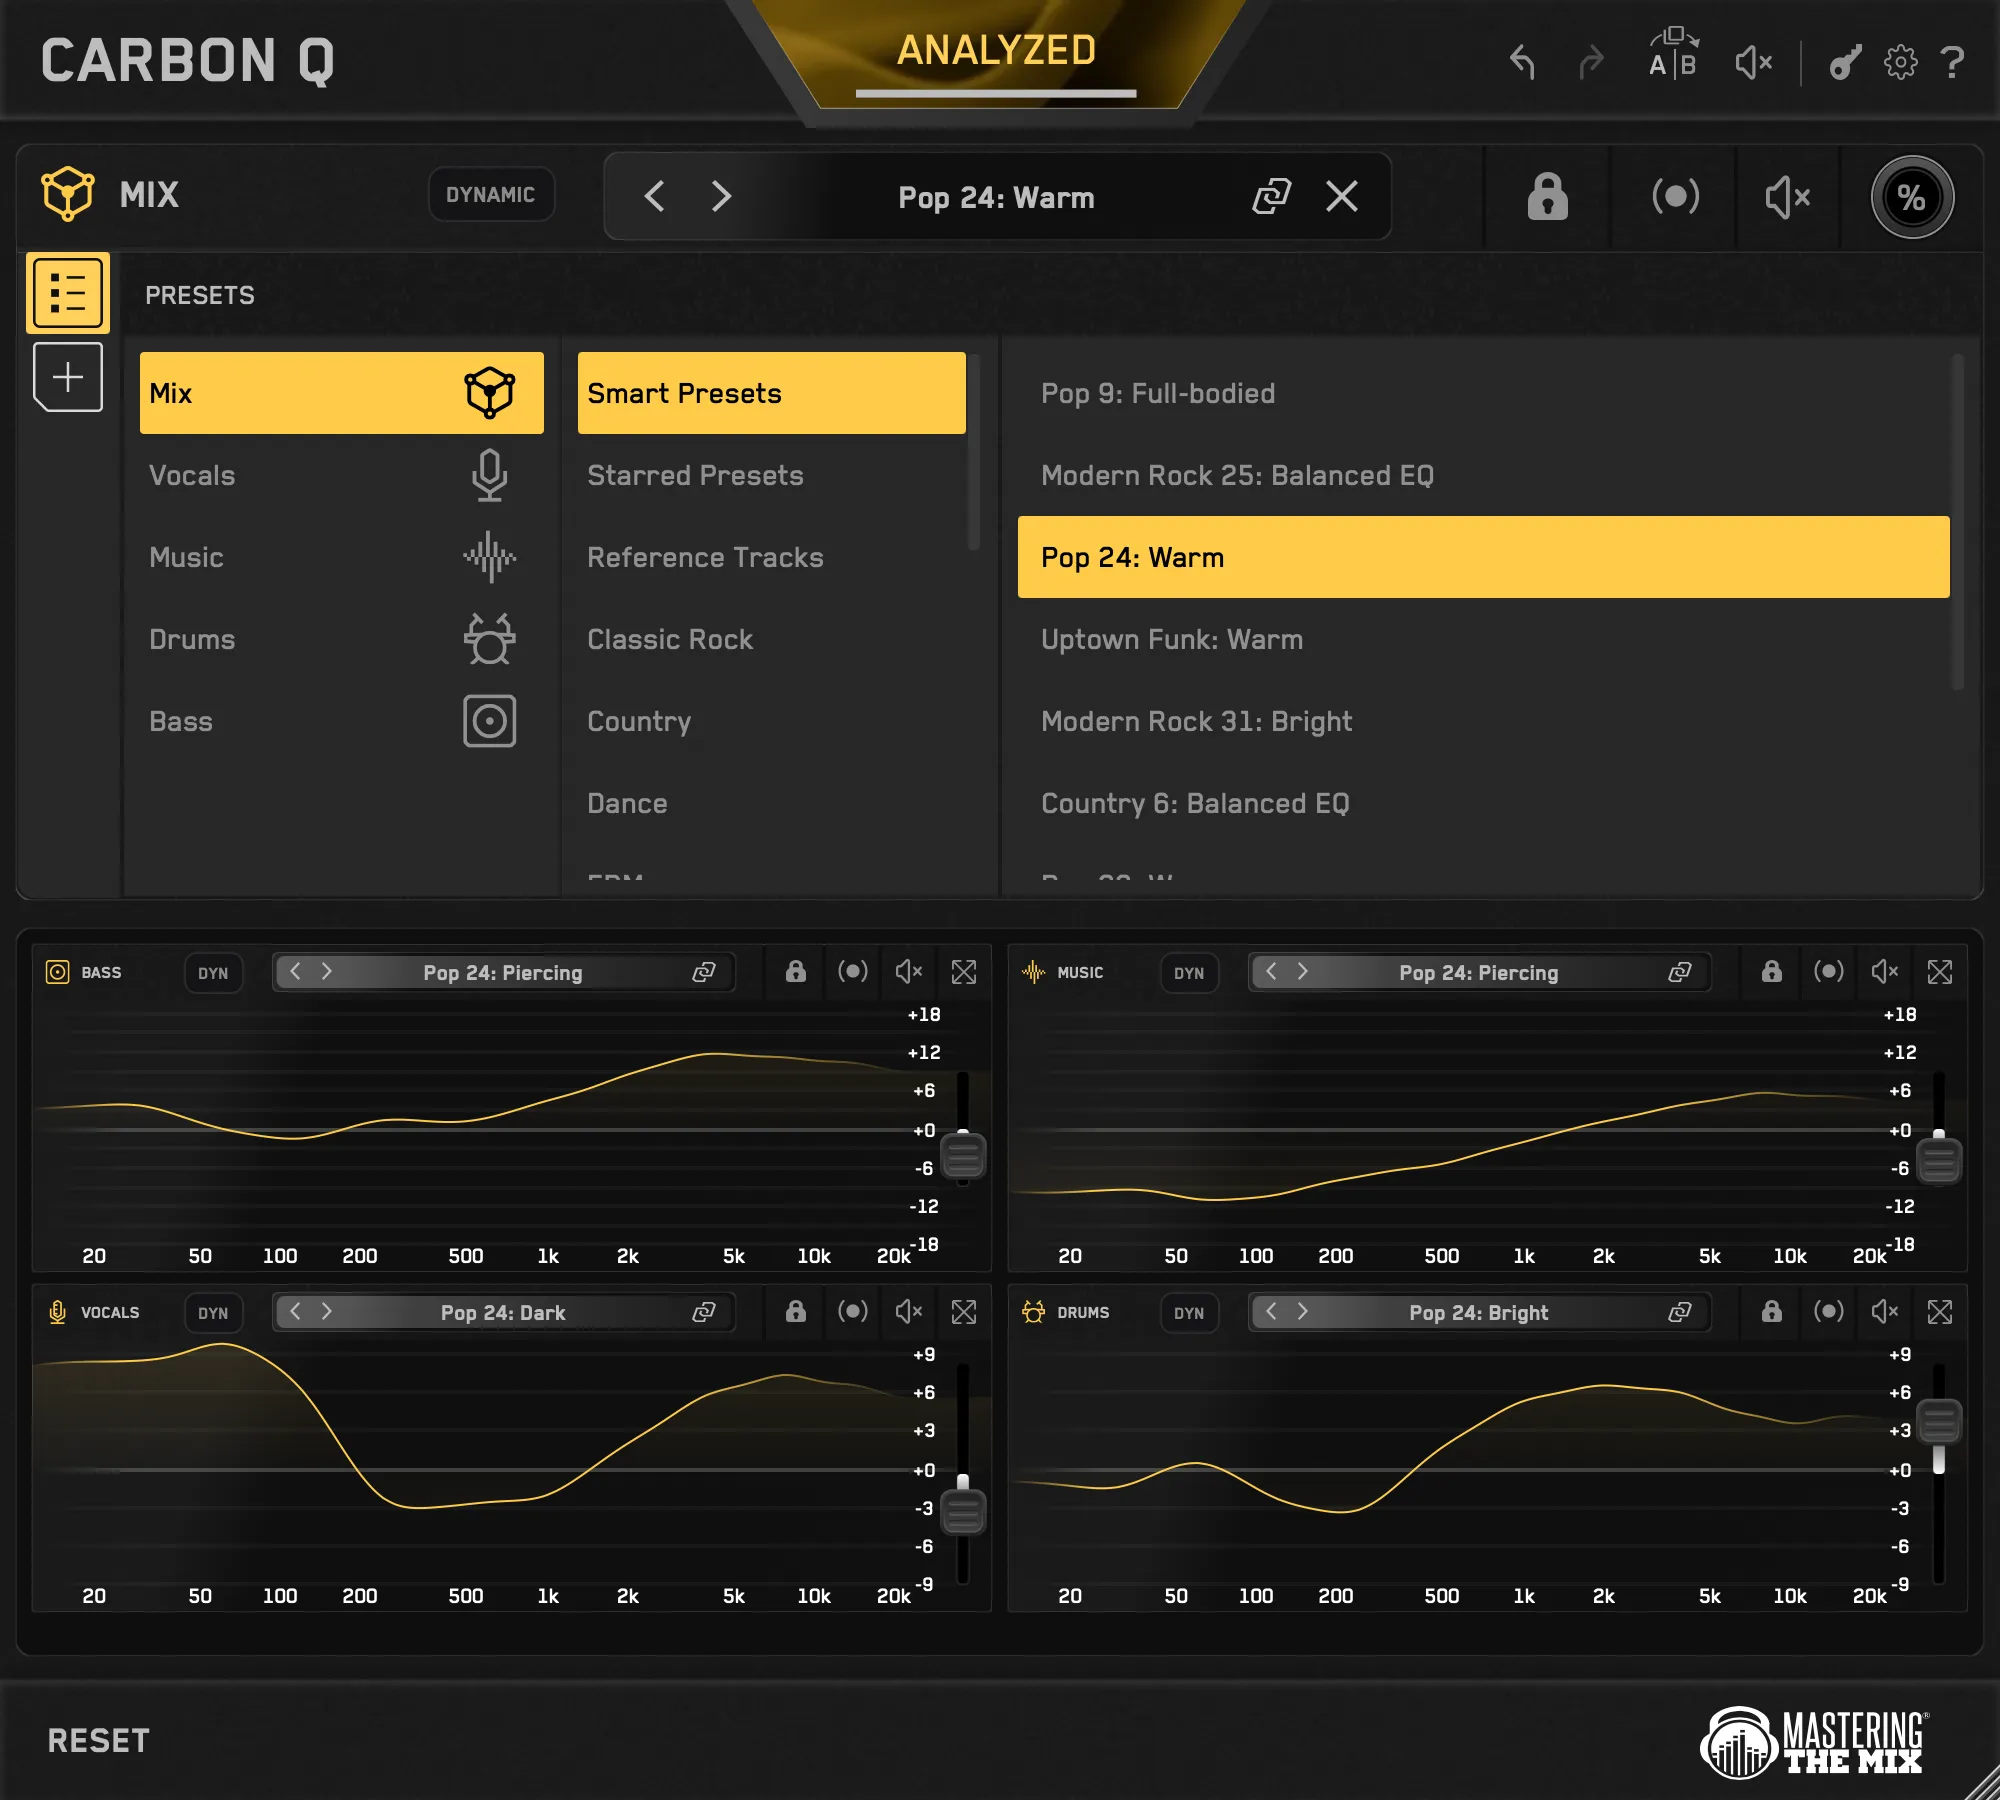Mute the MIX channel EQ

click(x=1788, y=196)
